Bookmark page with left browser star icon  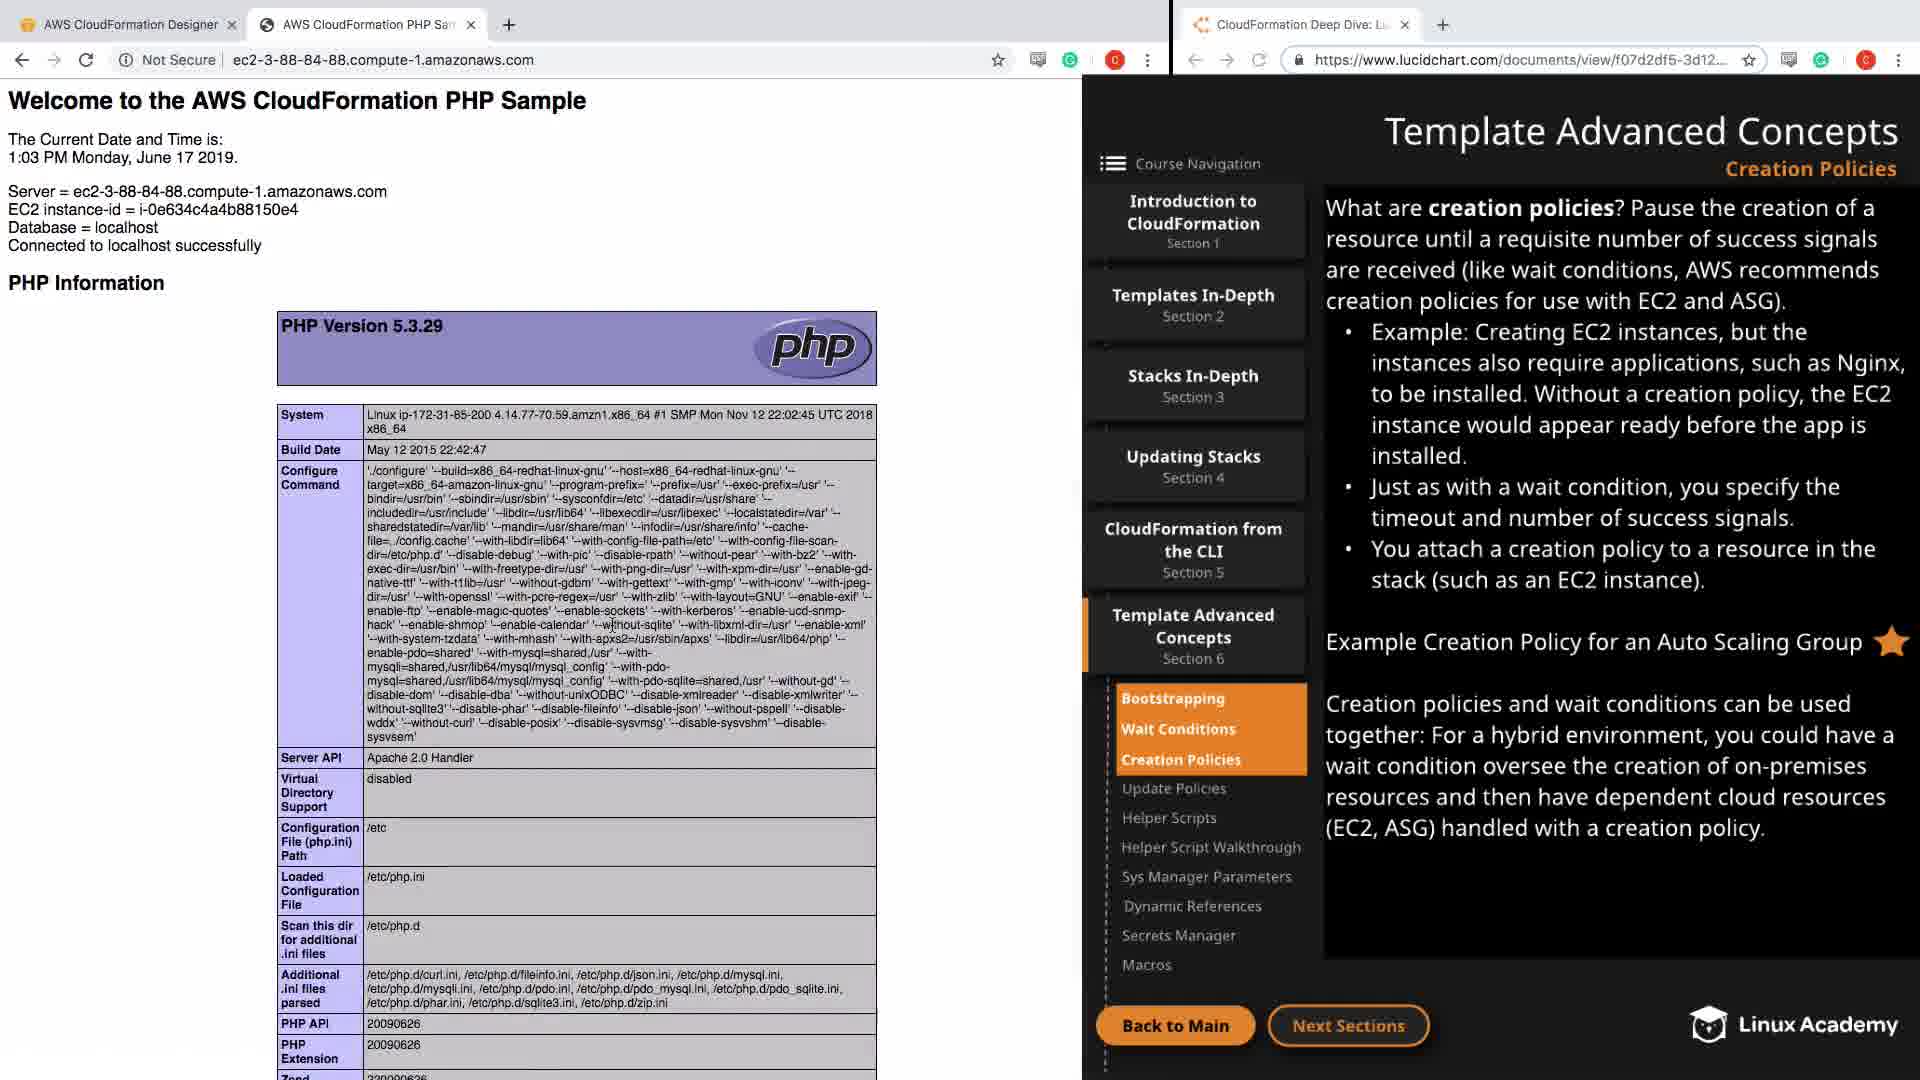(x=997, y=60)
